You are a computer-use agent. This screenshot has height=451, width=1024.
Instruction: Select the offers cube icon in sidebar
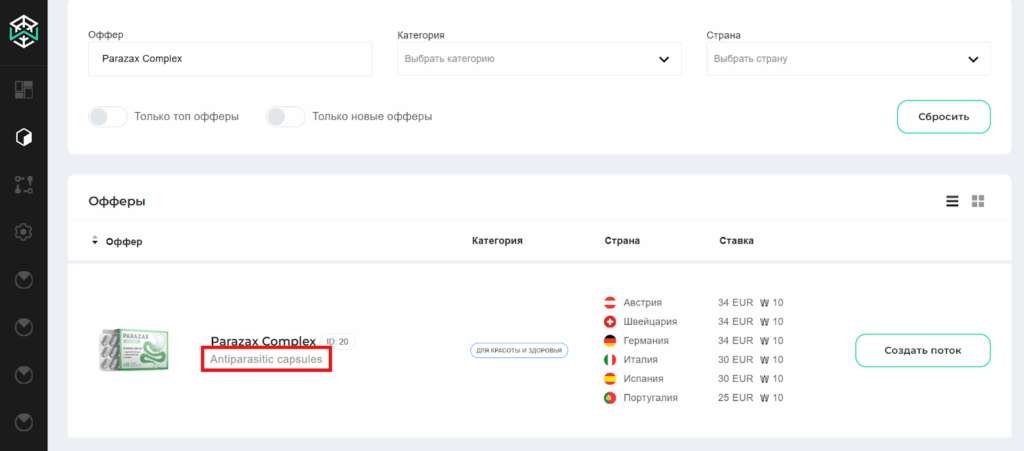point(24,137)
